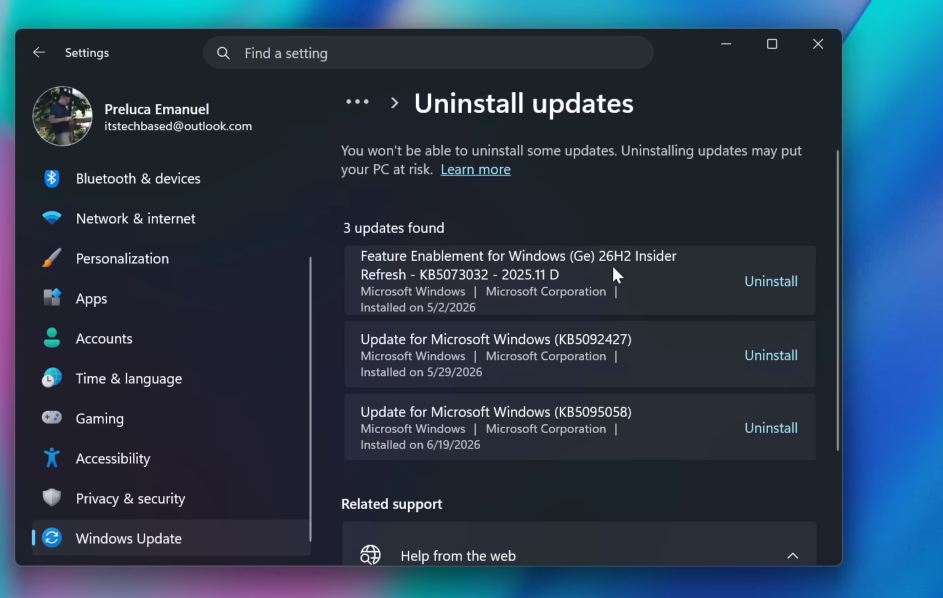This screenshot has width=943, height=598.
Task: Open the Preluca Emanuel account name
Action: point(156,109)
